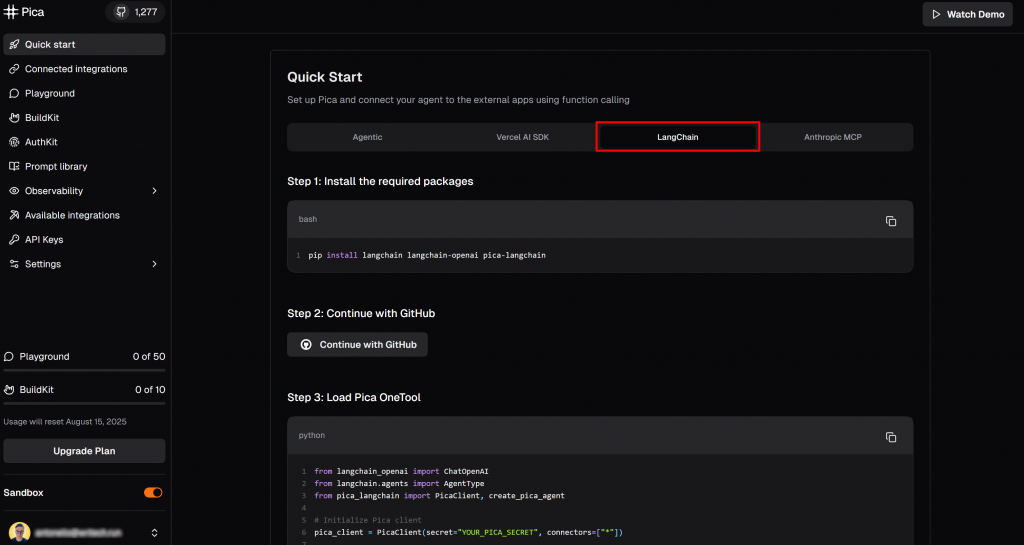Switch to Vercel AI SDK tab
This screenshot has width=1024, height=545.
coord(522,137)
